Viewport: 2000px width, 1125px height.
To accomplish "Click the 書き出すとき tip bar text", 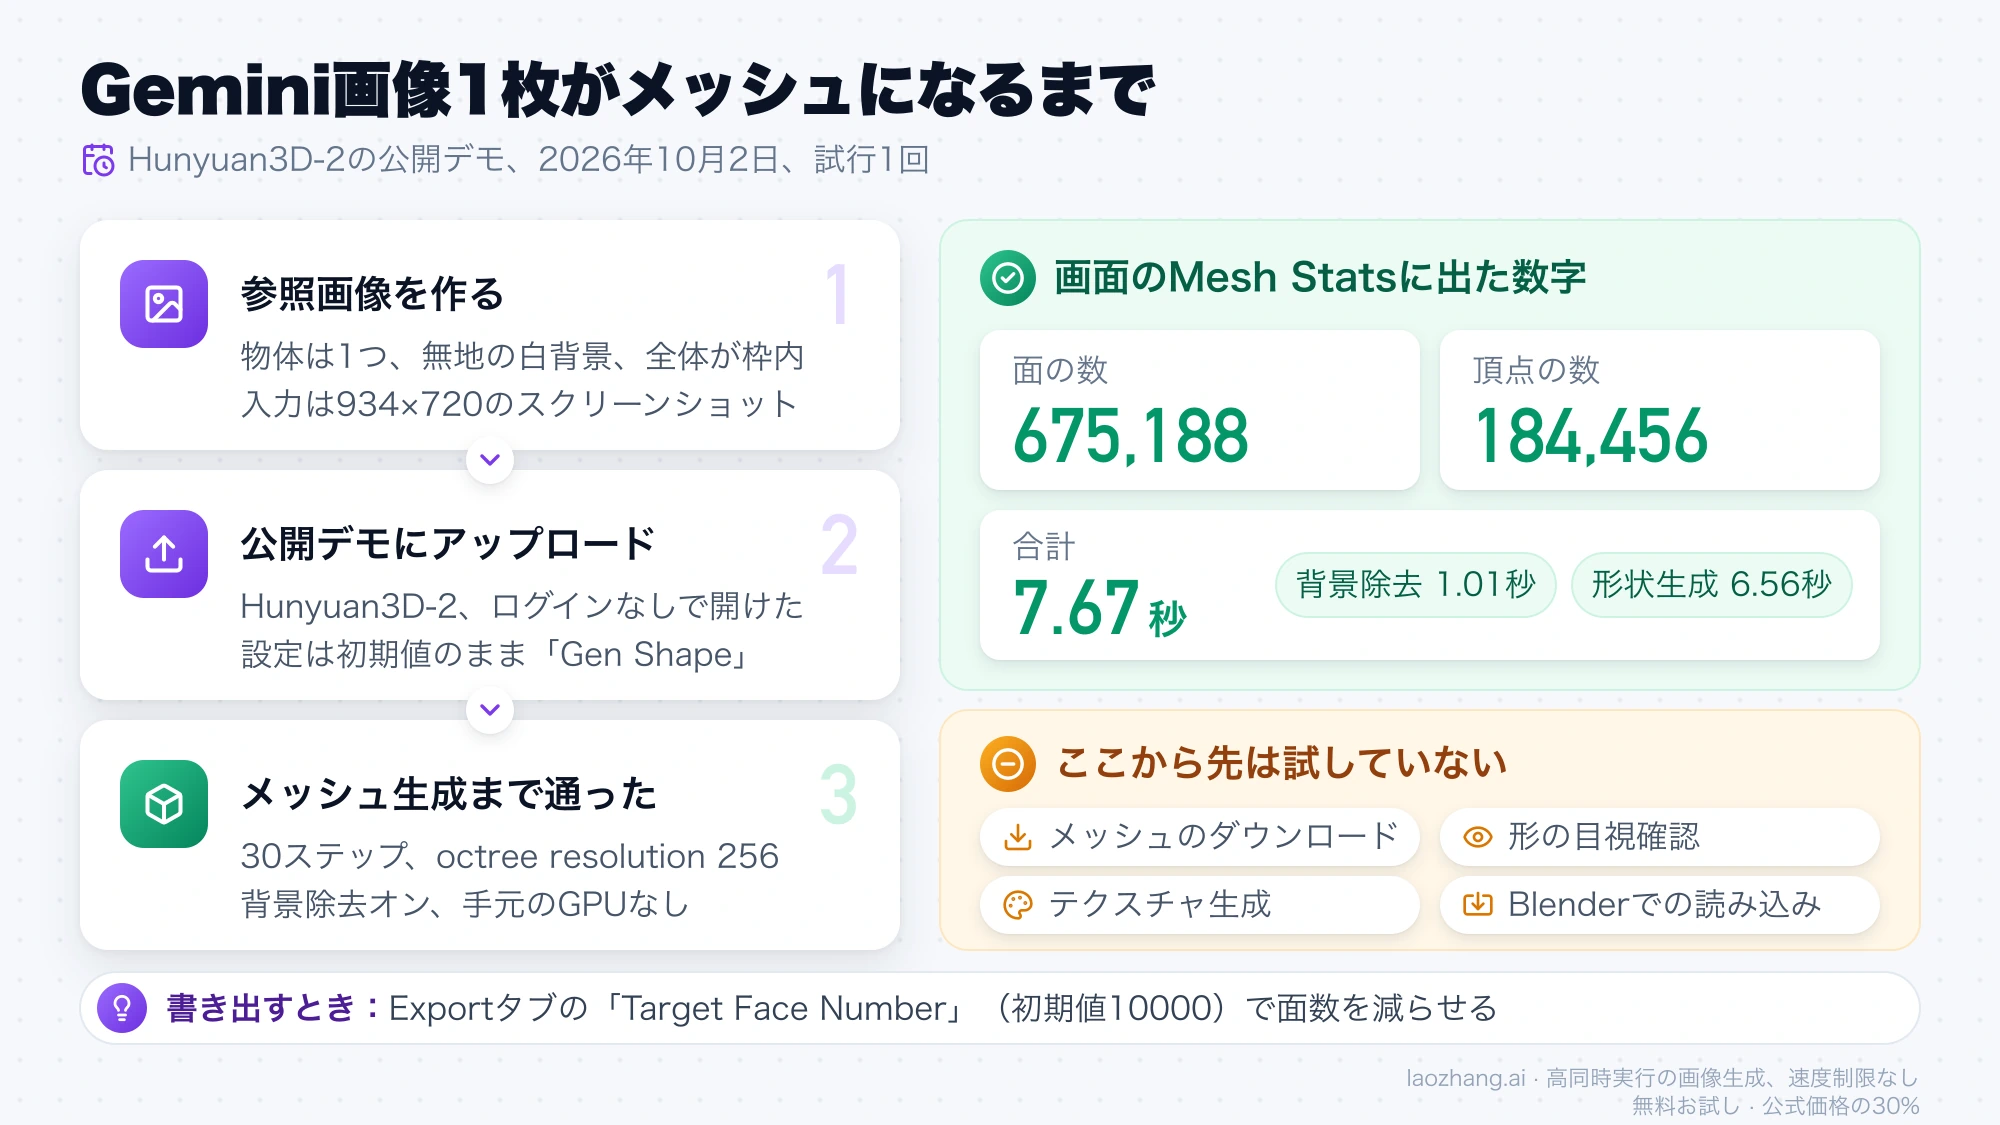I will coord(832,1008).
